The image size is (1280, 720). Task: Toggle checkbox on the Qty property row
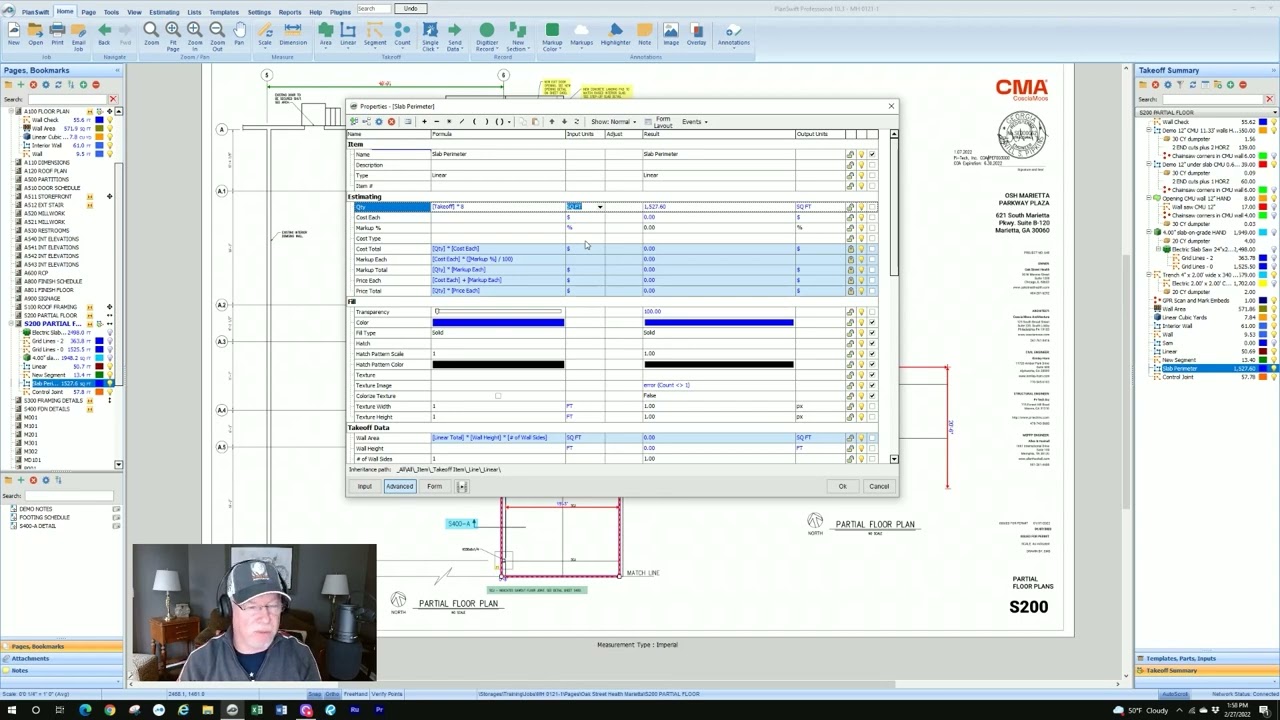point(872,207)
